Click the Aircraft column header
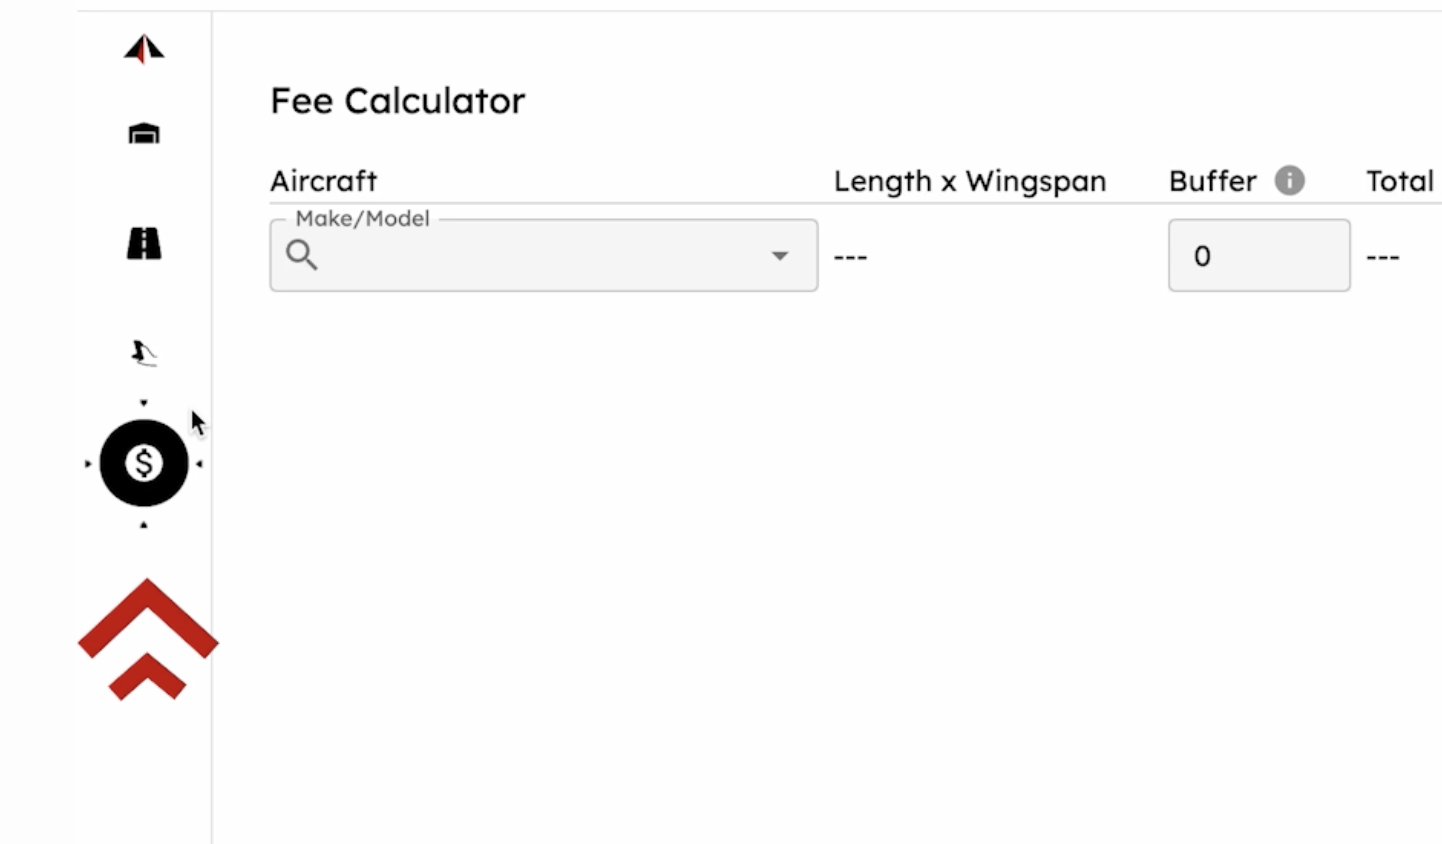The image size is (1442, 844). (x=323, y=181)
